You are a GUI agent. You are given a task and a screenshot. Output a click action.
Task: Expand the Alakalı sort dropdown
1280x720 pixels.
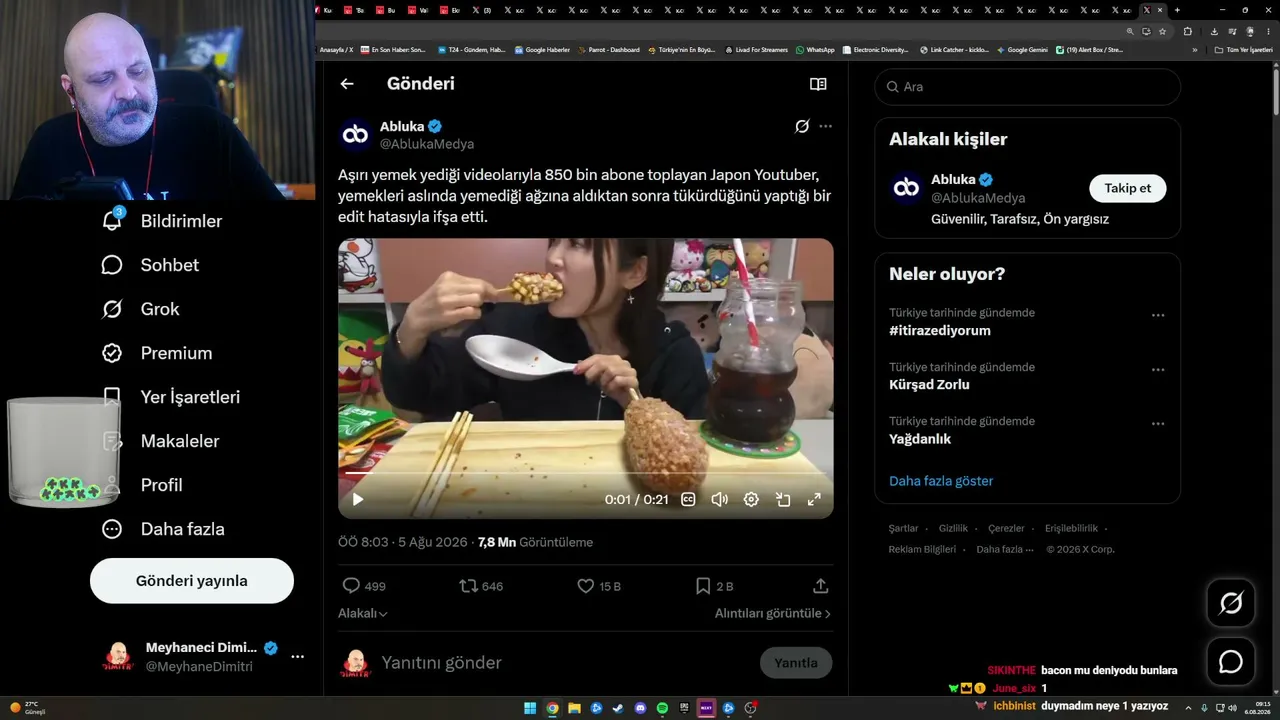pos(363,613)
